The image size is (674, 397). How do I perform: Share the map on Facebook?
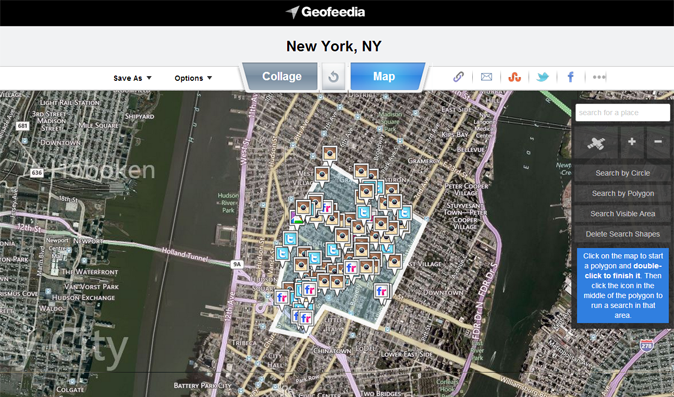[x=571, y=77]
